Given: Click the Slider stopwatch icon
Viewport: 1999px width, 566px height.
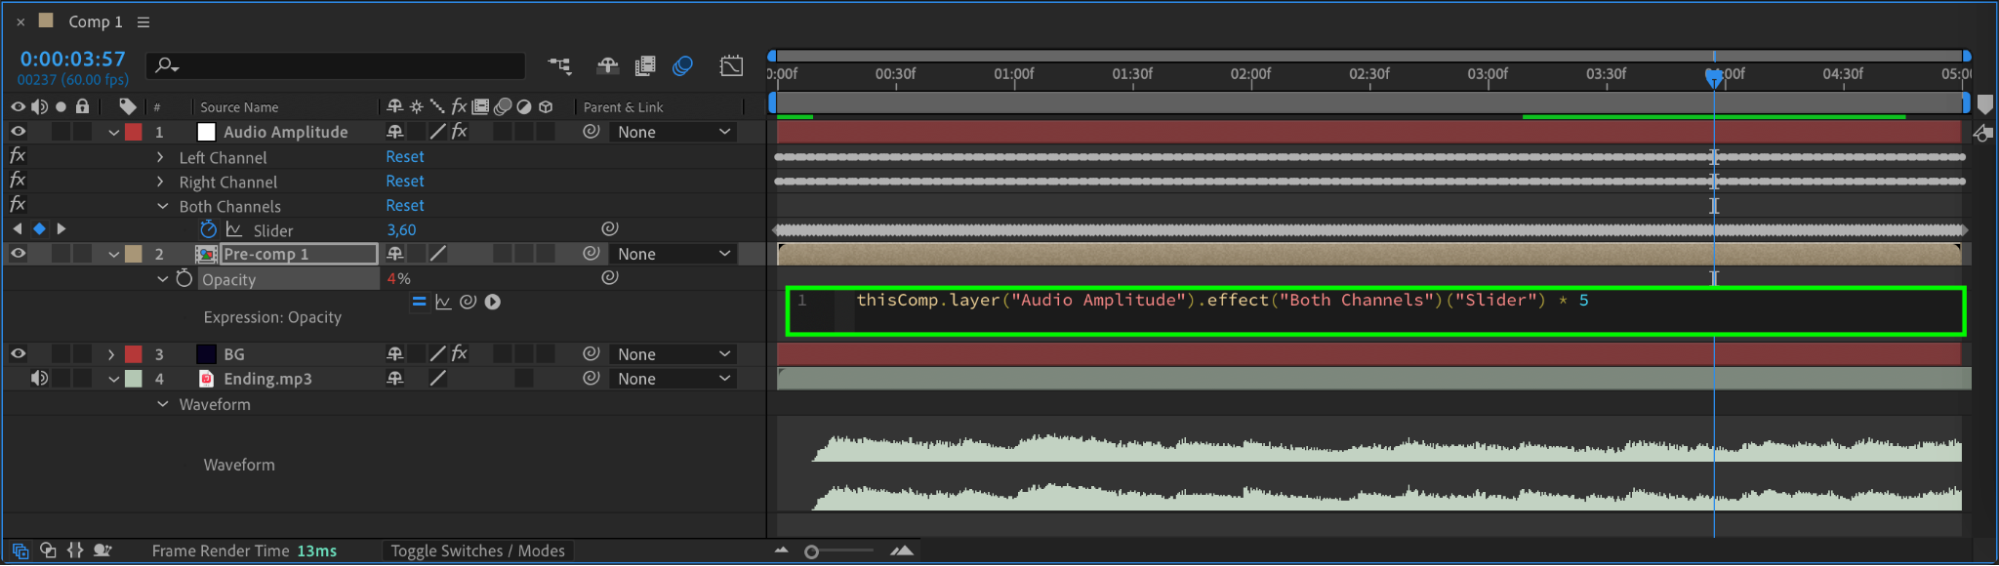Looking at the screenshot, I should pos(208,230).
